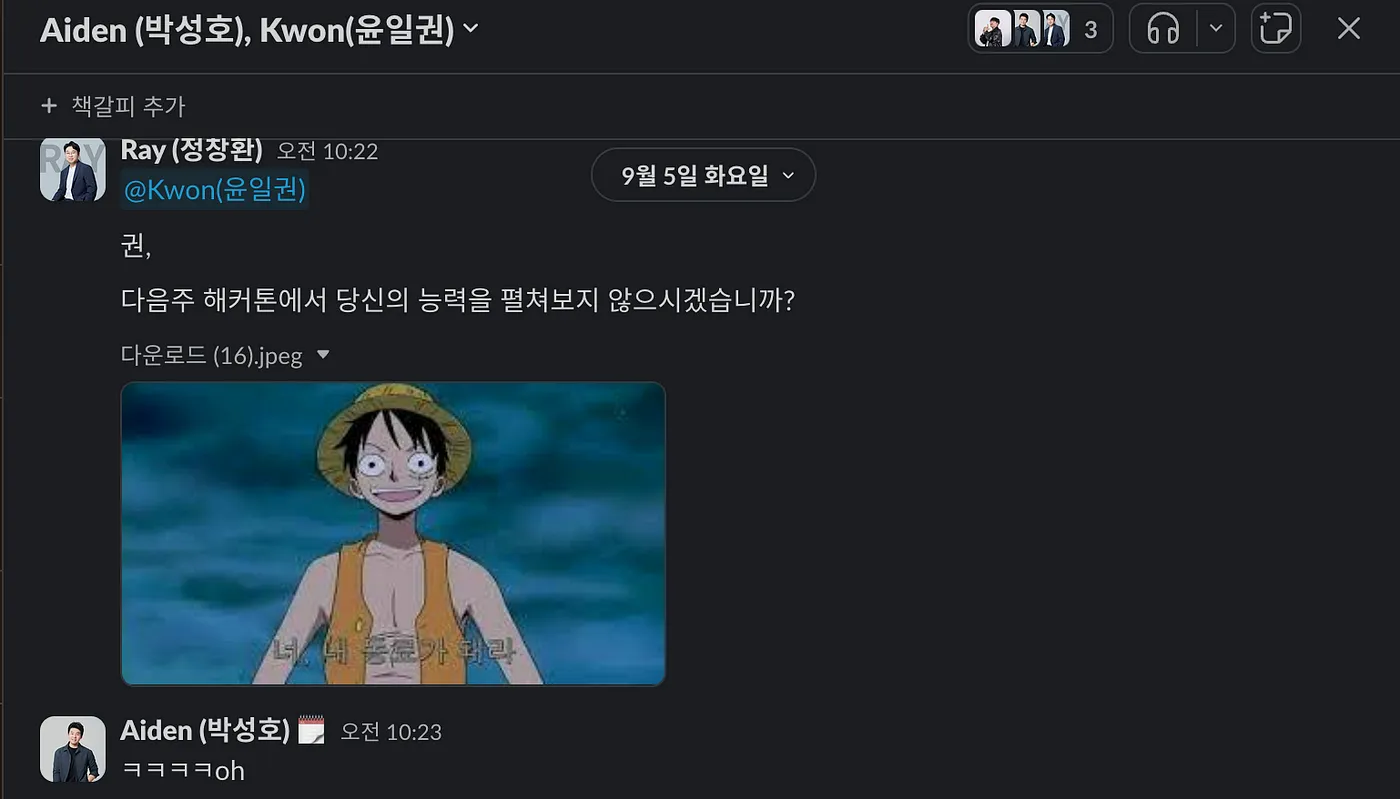Click the member count 3 in the header
Viewport: 1400px width, 799px height.
[1091, 30]
